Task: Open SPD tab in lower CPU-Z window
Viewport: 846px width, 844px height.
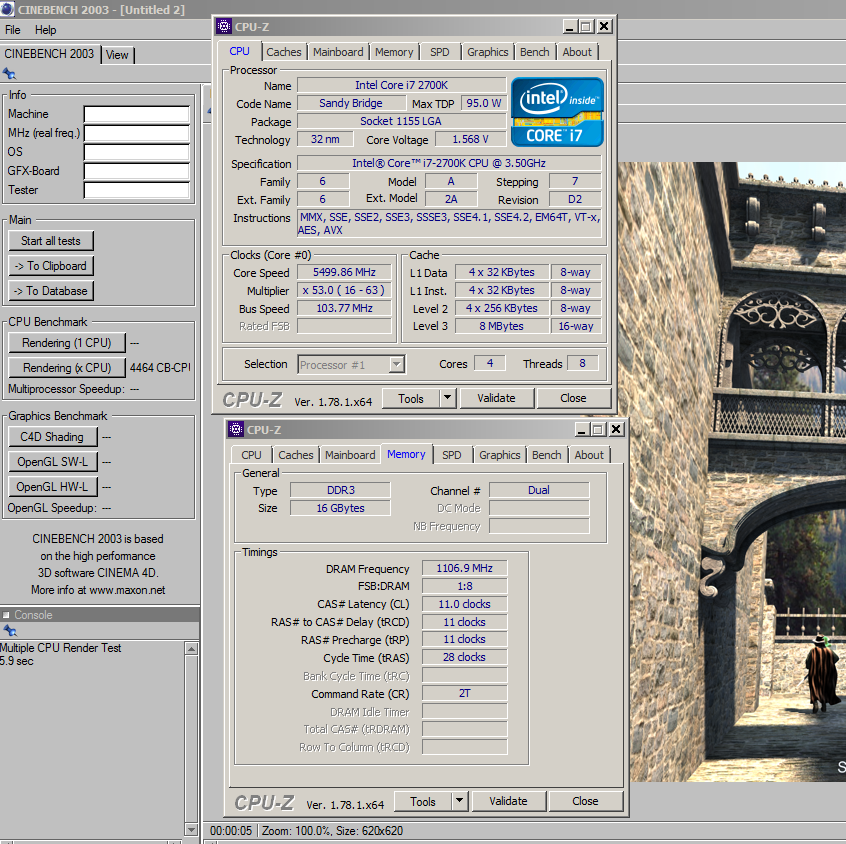Action: click(x=452, y=455)
